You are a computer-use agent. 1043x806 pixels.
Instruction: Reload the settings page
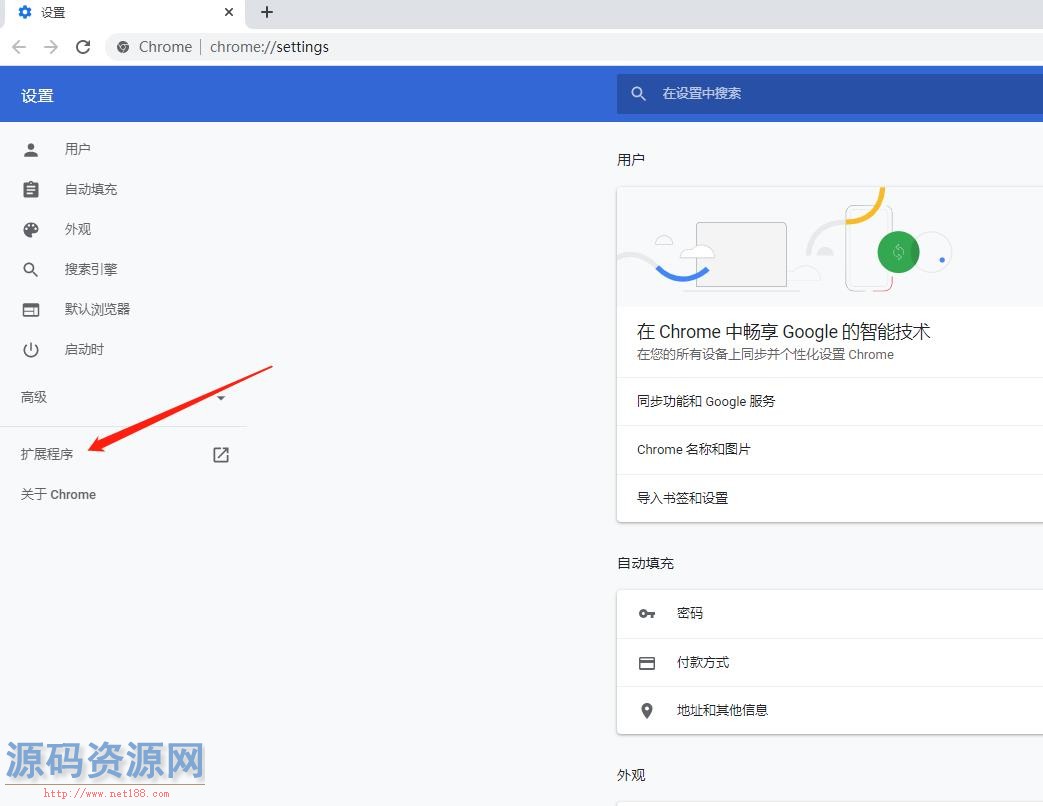(83, 47)
